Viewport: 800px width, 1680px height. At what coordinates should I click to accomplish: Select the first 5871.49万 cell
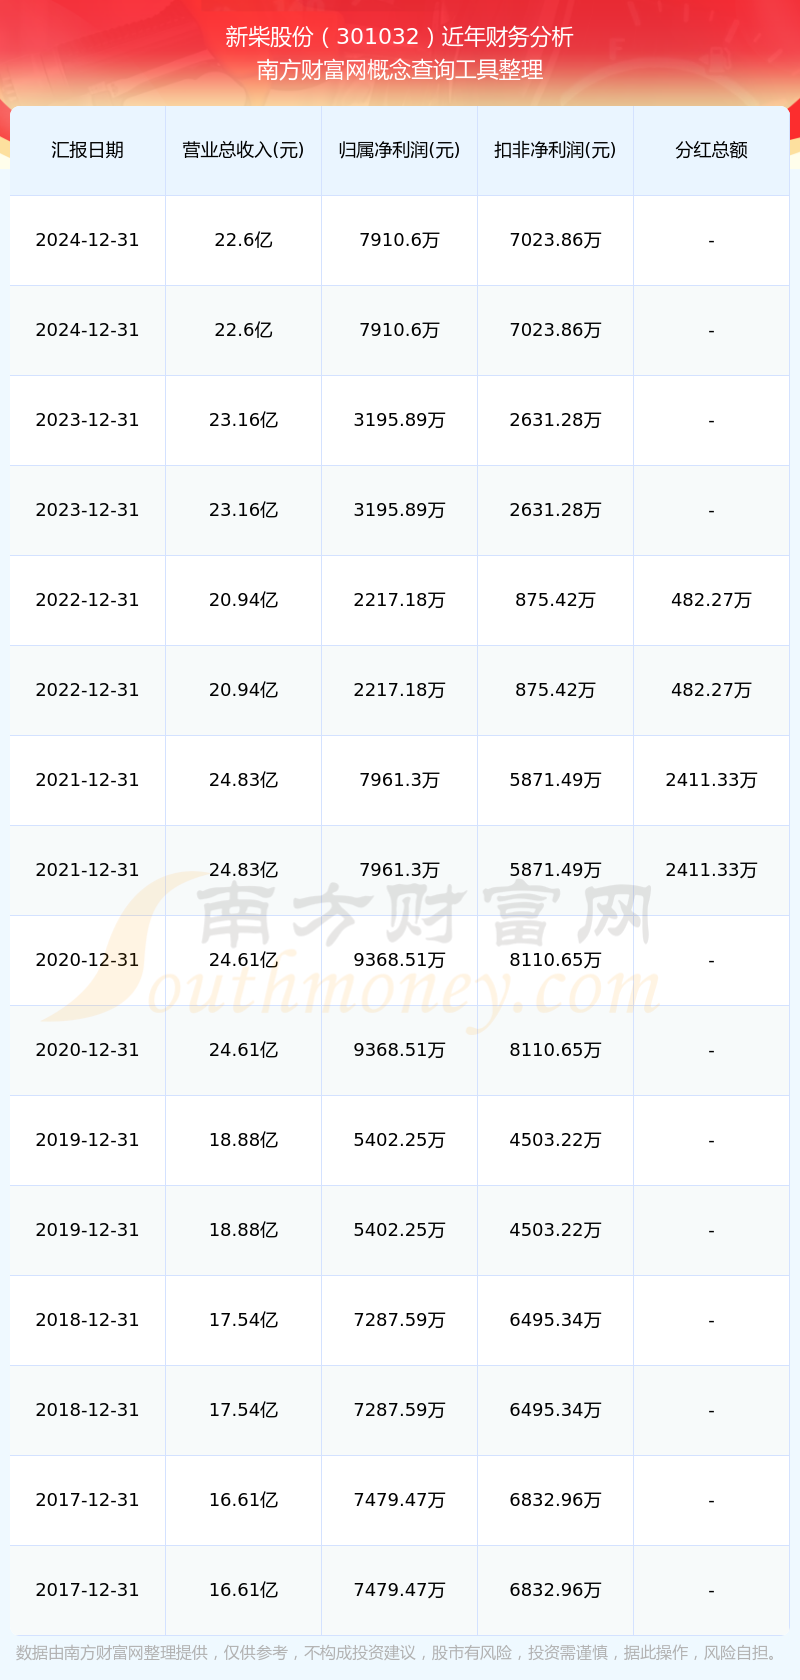tap(555, 780)
